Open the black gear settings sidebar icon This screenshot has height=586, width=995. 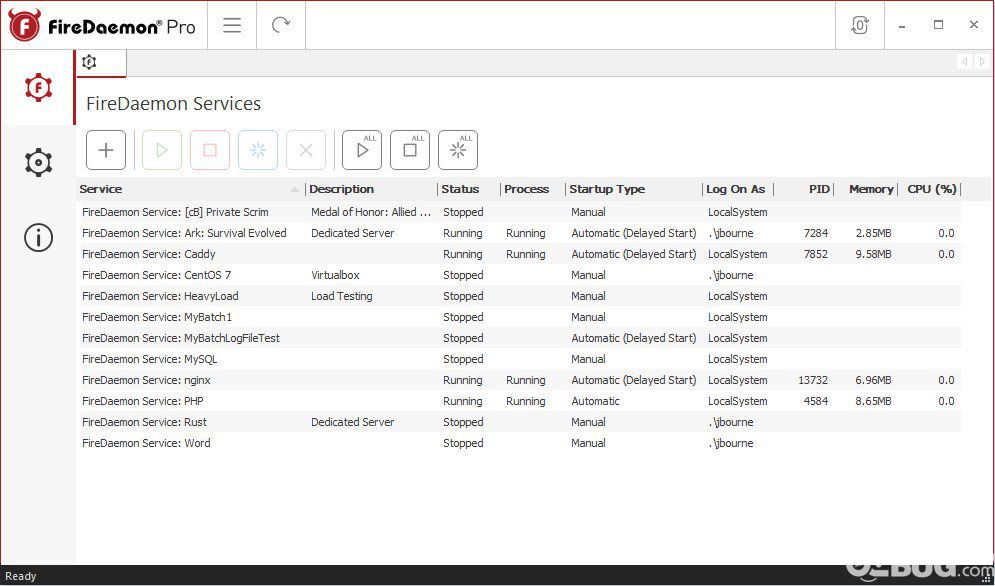point(38,163)
